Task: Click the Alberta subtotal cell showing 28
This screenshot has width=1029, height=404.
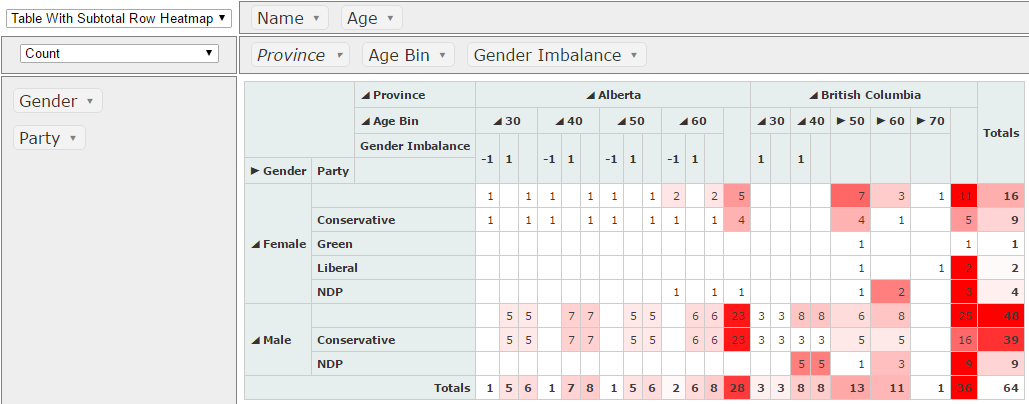Action: tap(737, 388)
